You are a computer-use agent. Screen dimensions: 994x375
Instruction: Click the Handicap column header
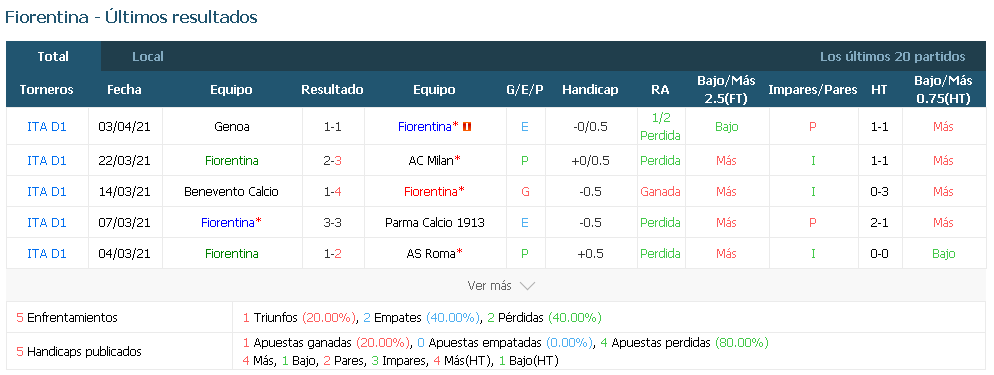coord(590,90)
